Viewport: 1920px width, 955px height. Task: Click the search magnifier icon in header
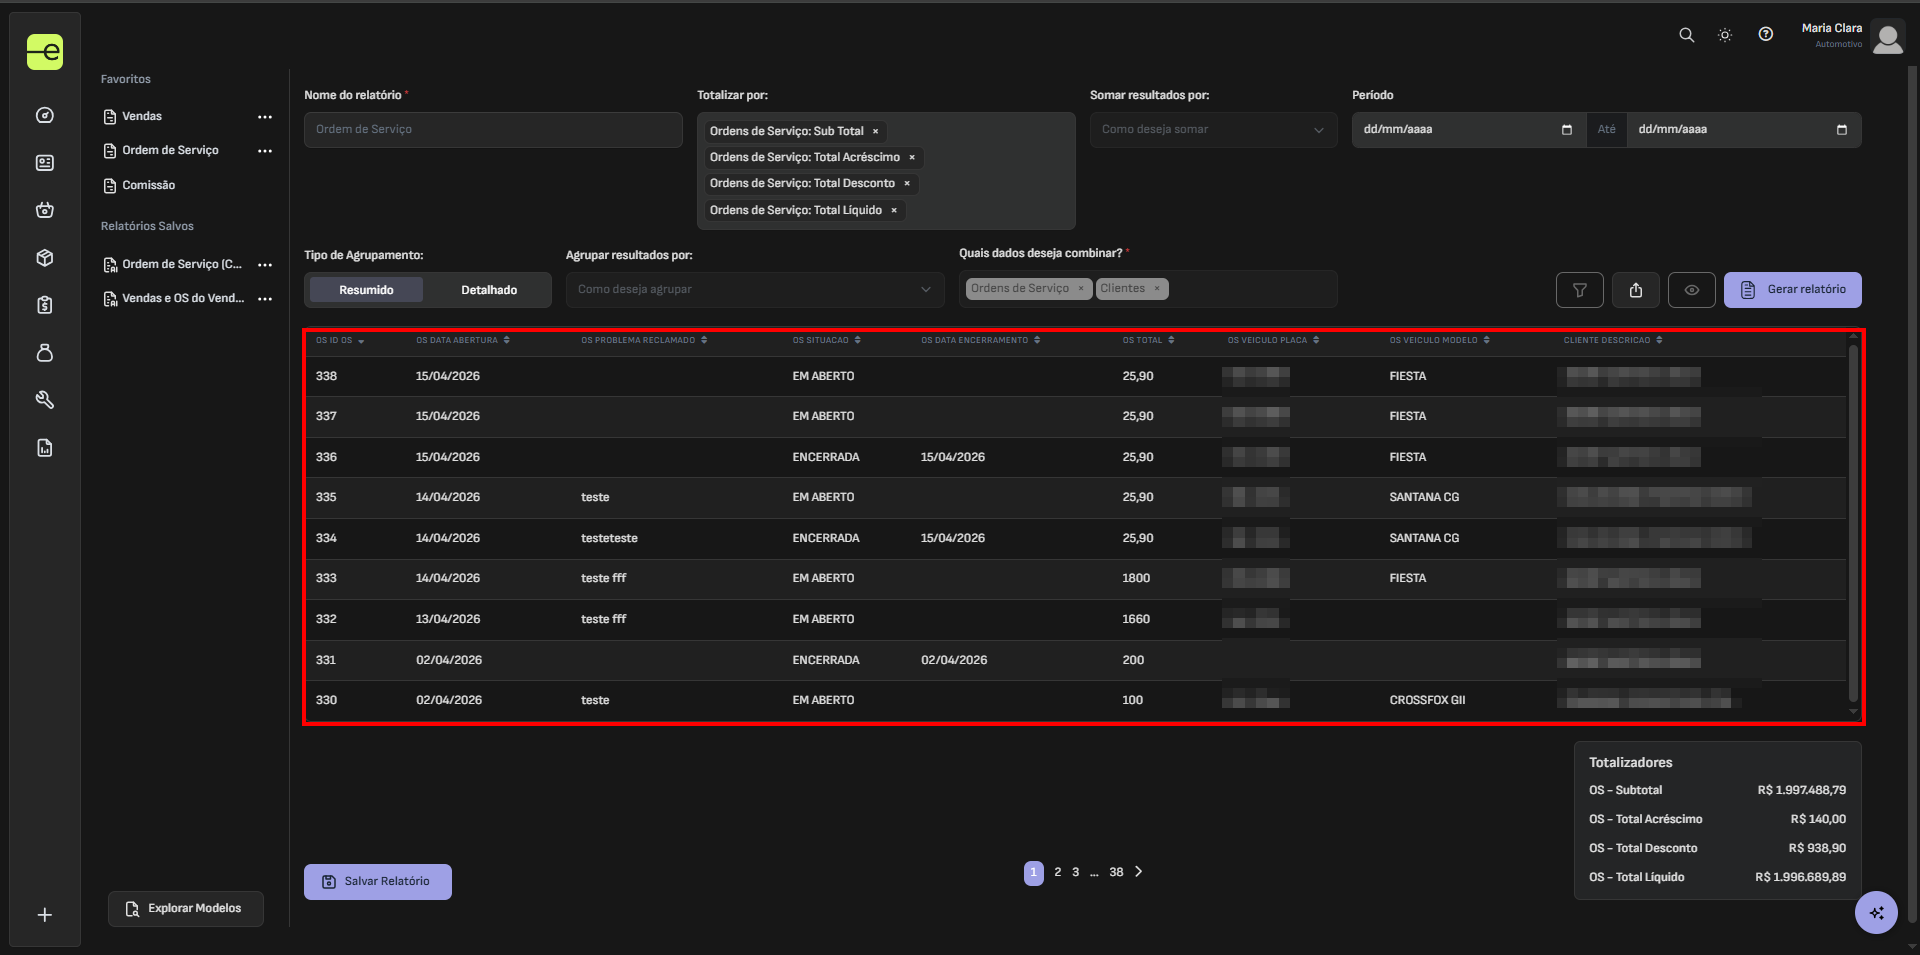[1686, 35]
